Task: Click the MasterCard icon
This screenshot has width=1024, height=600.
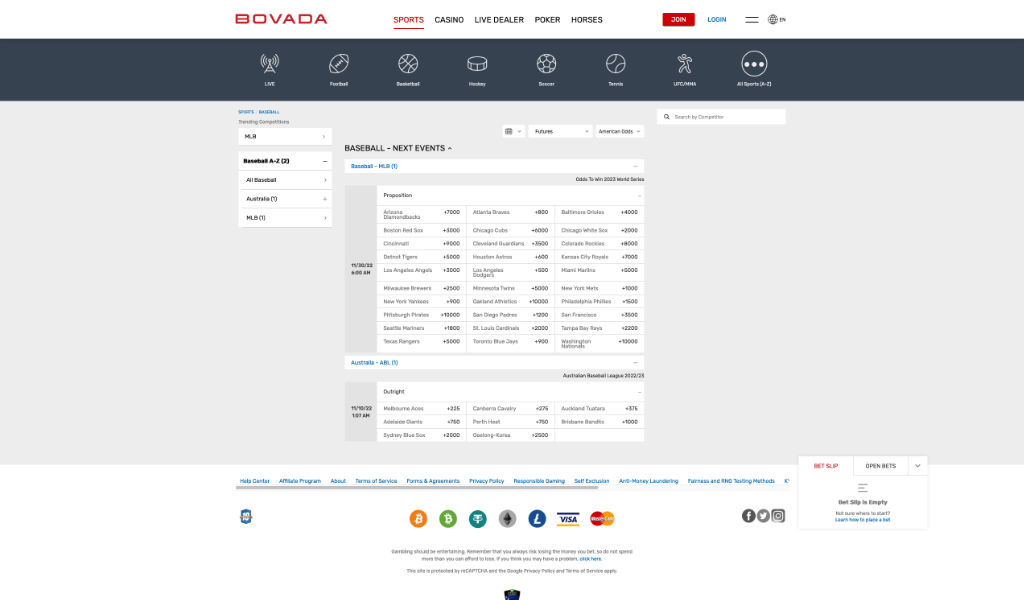Action: (602, 518)
